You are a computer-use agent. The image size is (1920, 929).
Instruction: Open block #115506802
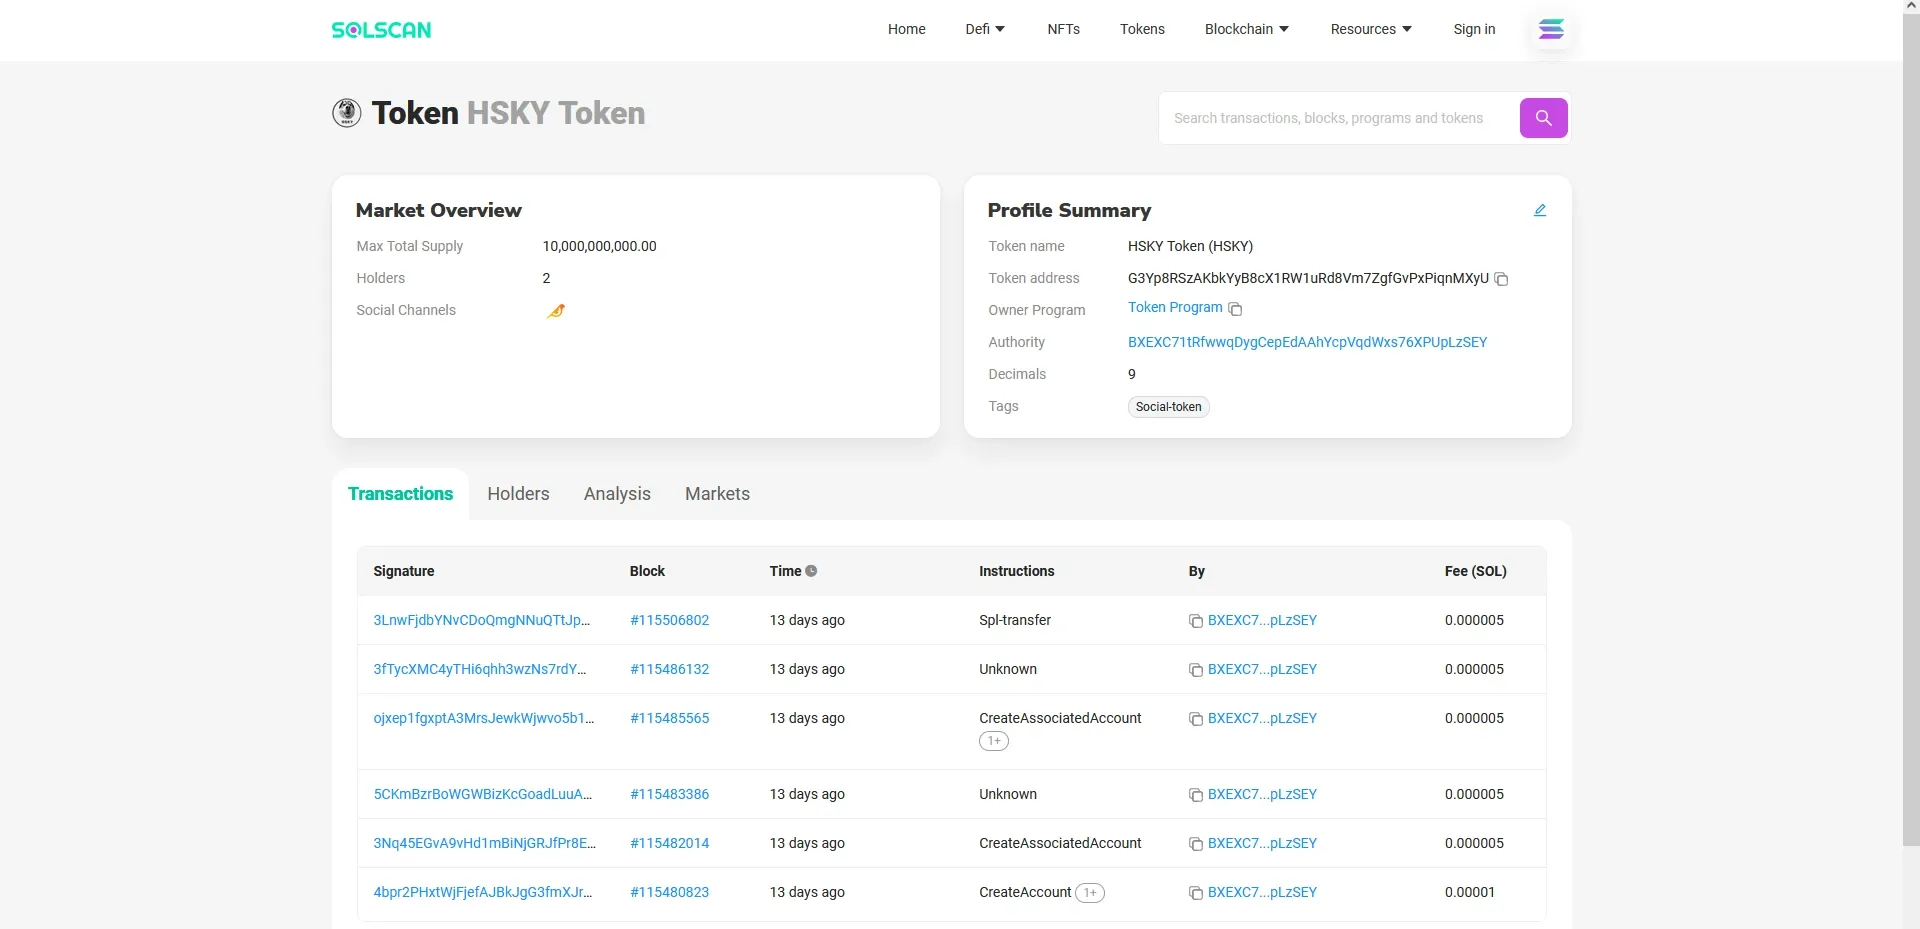(x=669, y=620)
